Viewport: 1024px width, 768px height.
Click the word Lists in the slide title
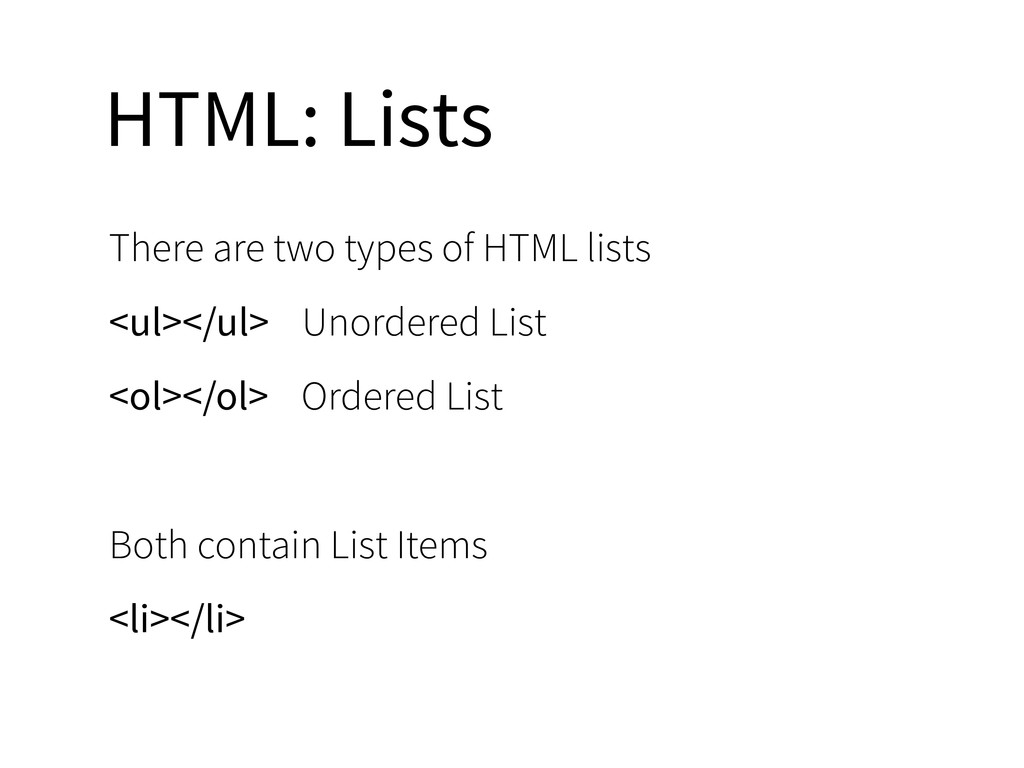tap(416, 121)
